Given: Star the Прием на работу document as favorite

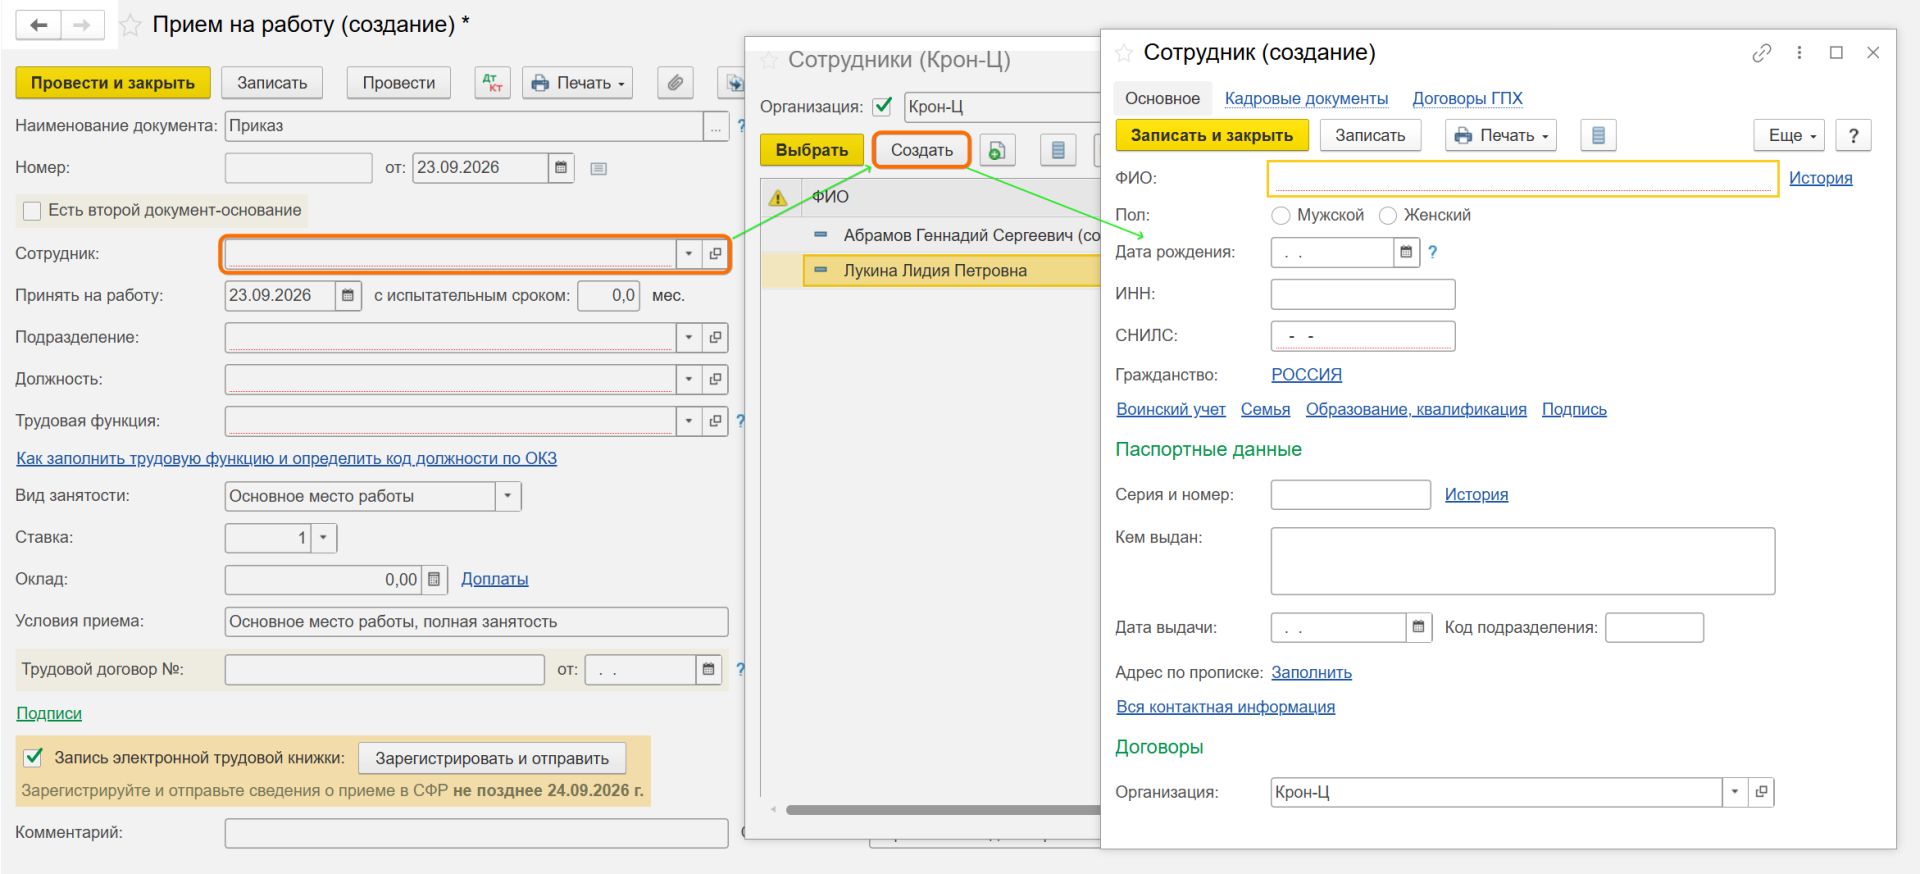Looking at the screenshot, I should point(130,26).
